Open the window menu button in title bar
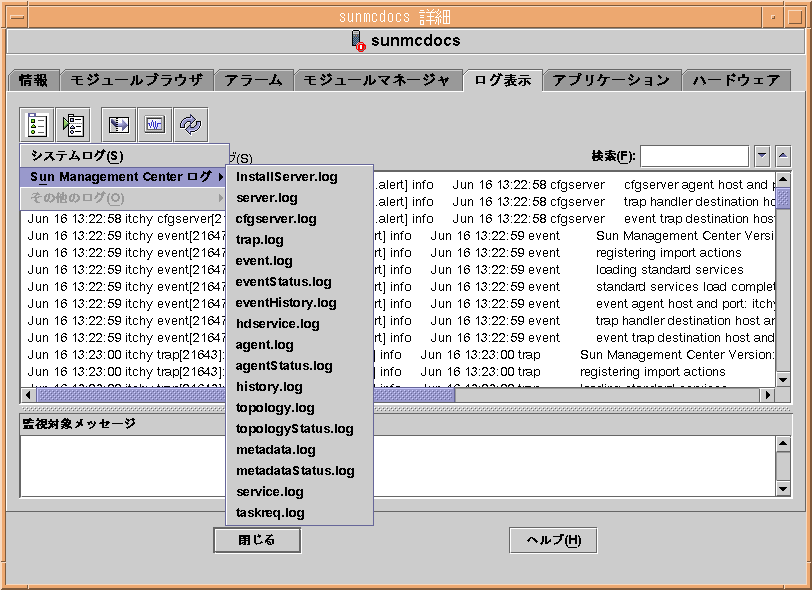 (x=17, y=17)
